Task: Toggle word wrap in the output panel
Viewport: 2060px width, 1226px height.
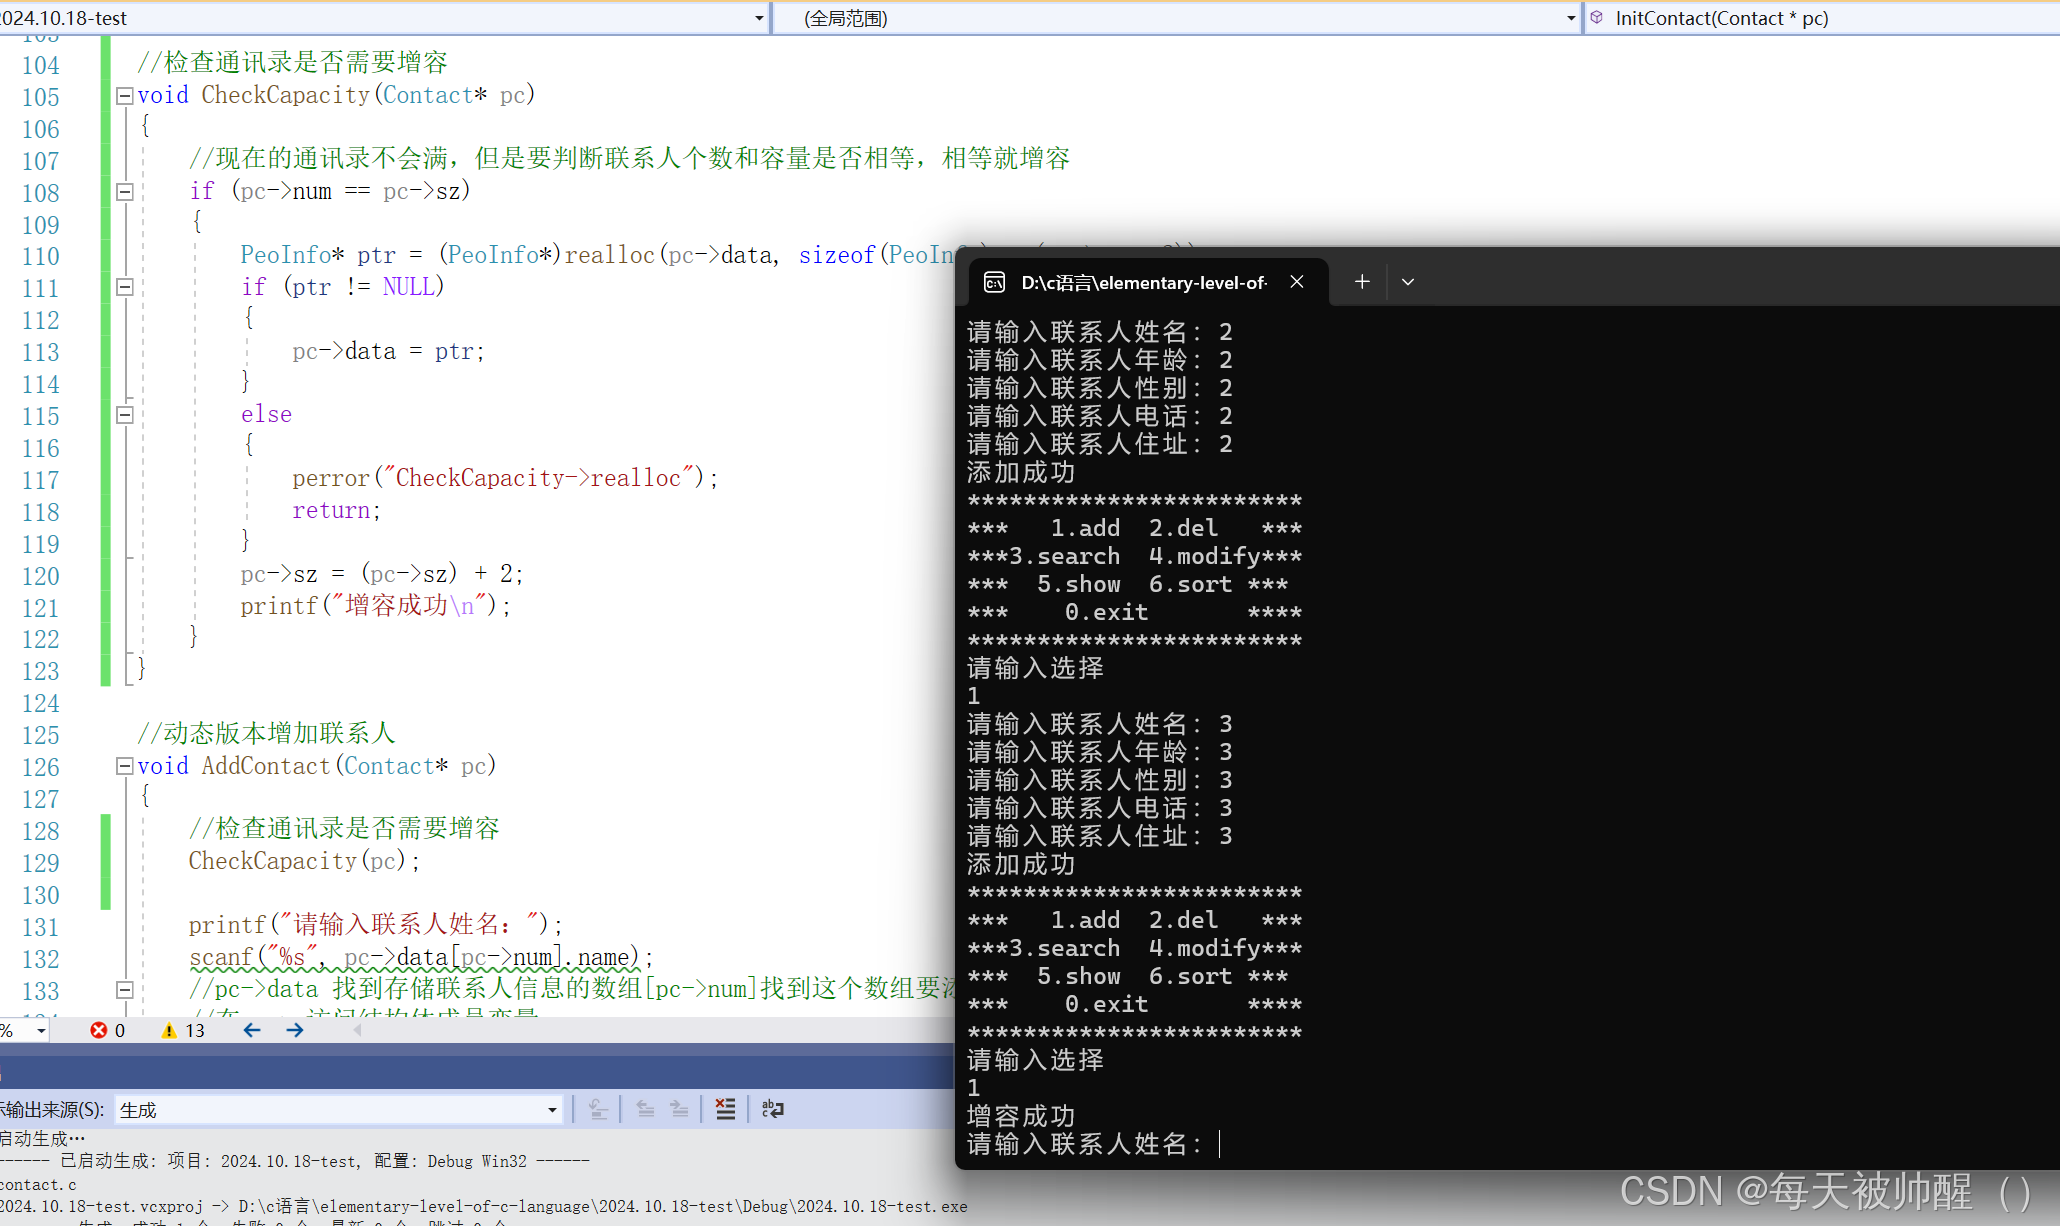Action: tap(772, 1109)
